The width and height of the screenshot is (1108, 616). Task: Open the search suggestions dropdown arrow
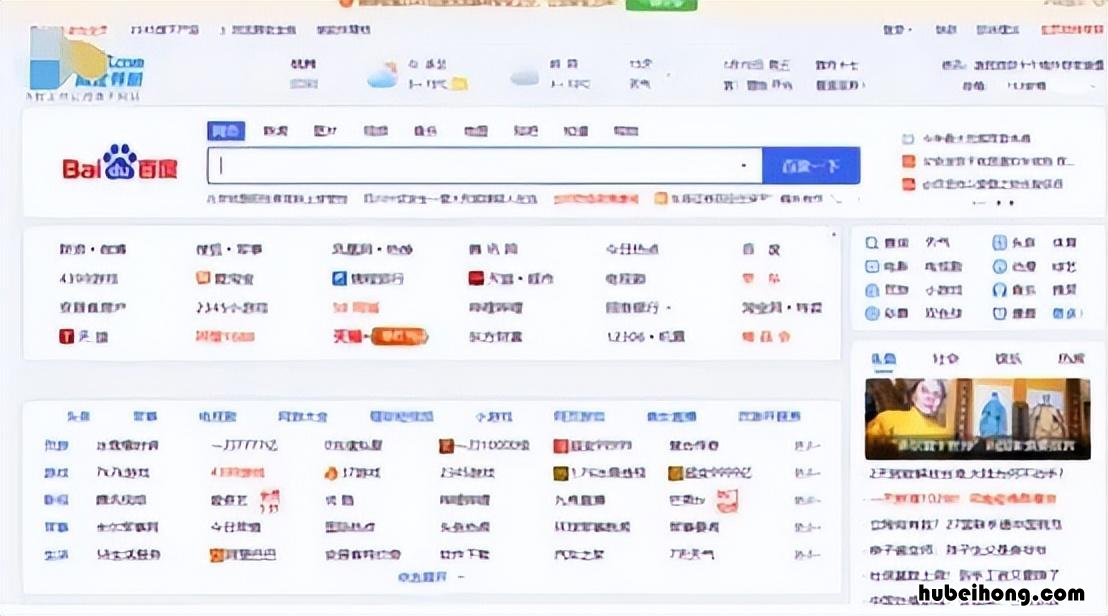[x=743, y=165]
